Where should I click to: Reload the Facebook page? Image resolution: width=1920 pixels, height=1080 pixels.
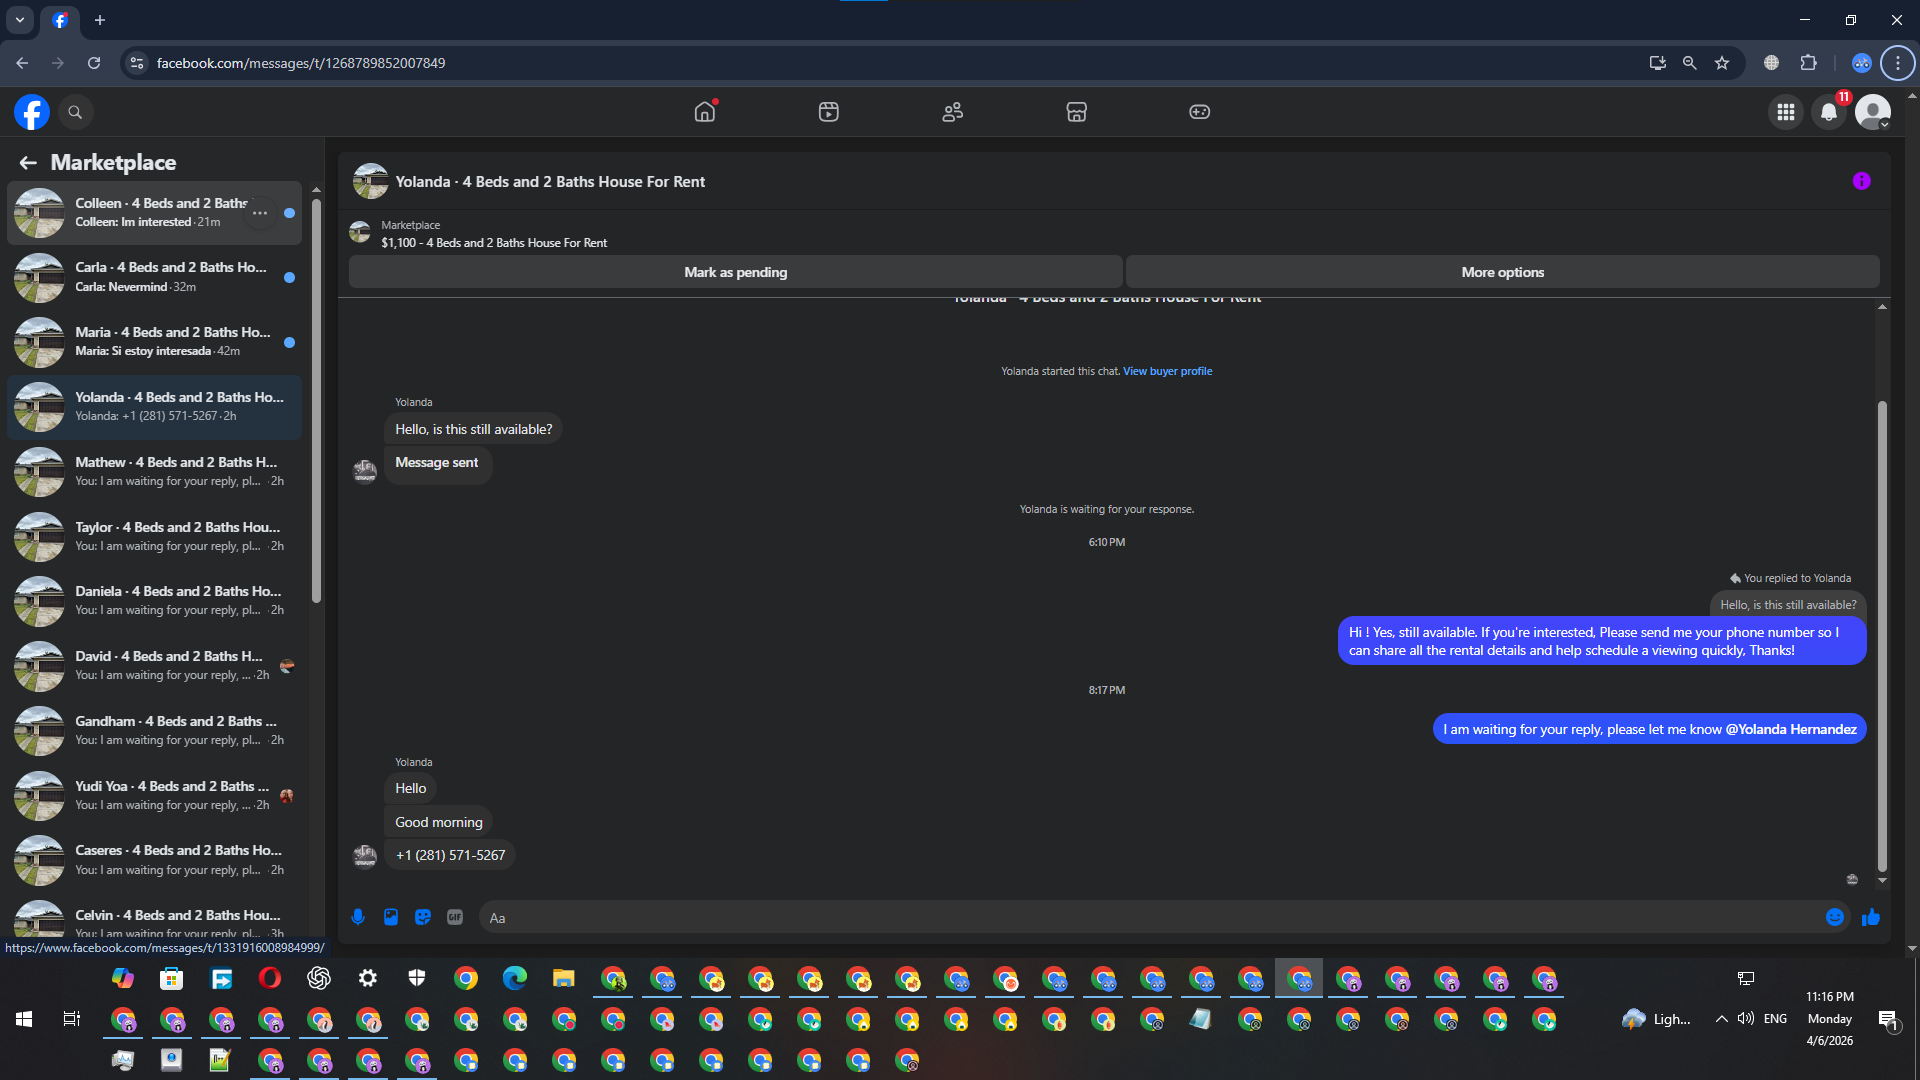click(x=94, y=63)
